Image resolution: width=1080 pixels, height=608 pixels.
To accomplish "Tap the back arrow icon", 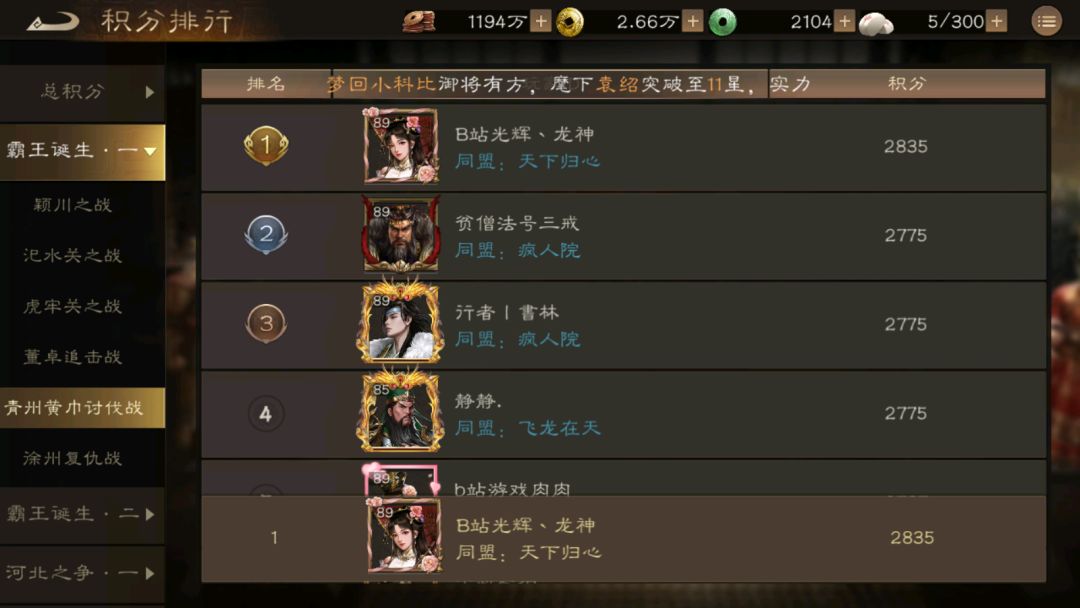I will point(53,21).
